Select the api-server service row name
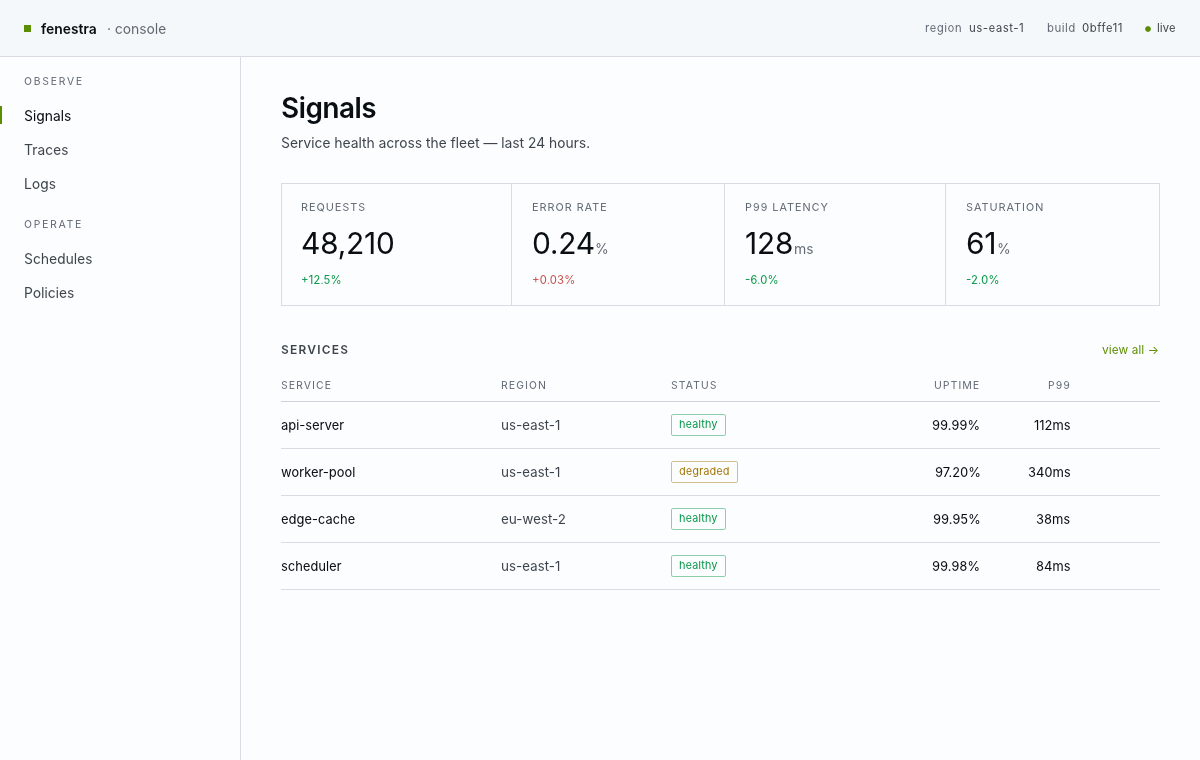1200x760 pixels. click(x=312, y=425)
